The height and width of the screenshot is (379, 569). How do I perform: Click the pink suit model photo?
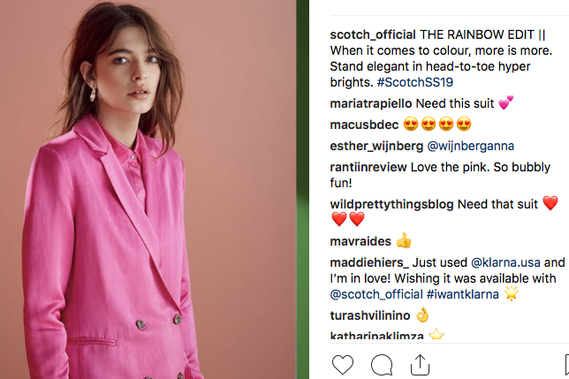point(148,190)
